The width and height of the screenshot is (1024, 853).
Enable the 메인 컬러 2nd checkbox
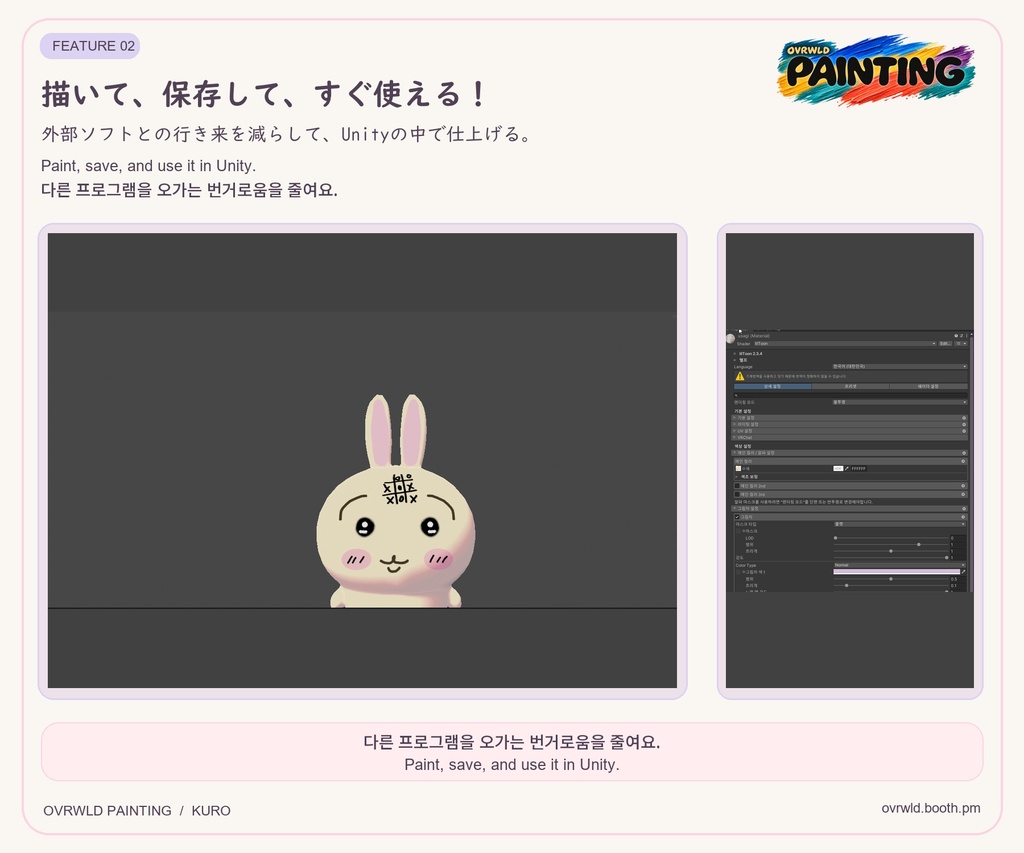tap(737, 486)
